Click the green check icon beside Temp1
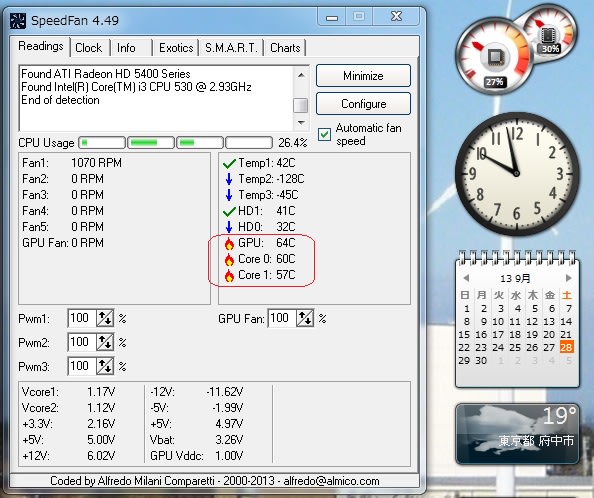This screenshot has height=498, width=594. click(x=229, y=164)
